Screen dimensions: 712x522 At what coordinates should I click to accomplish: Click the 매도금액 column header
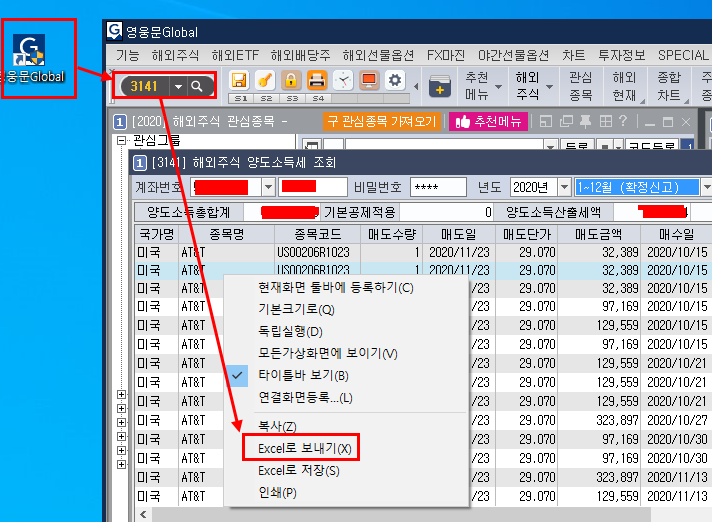point(599,234)
